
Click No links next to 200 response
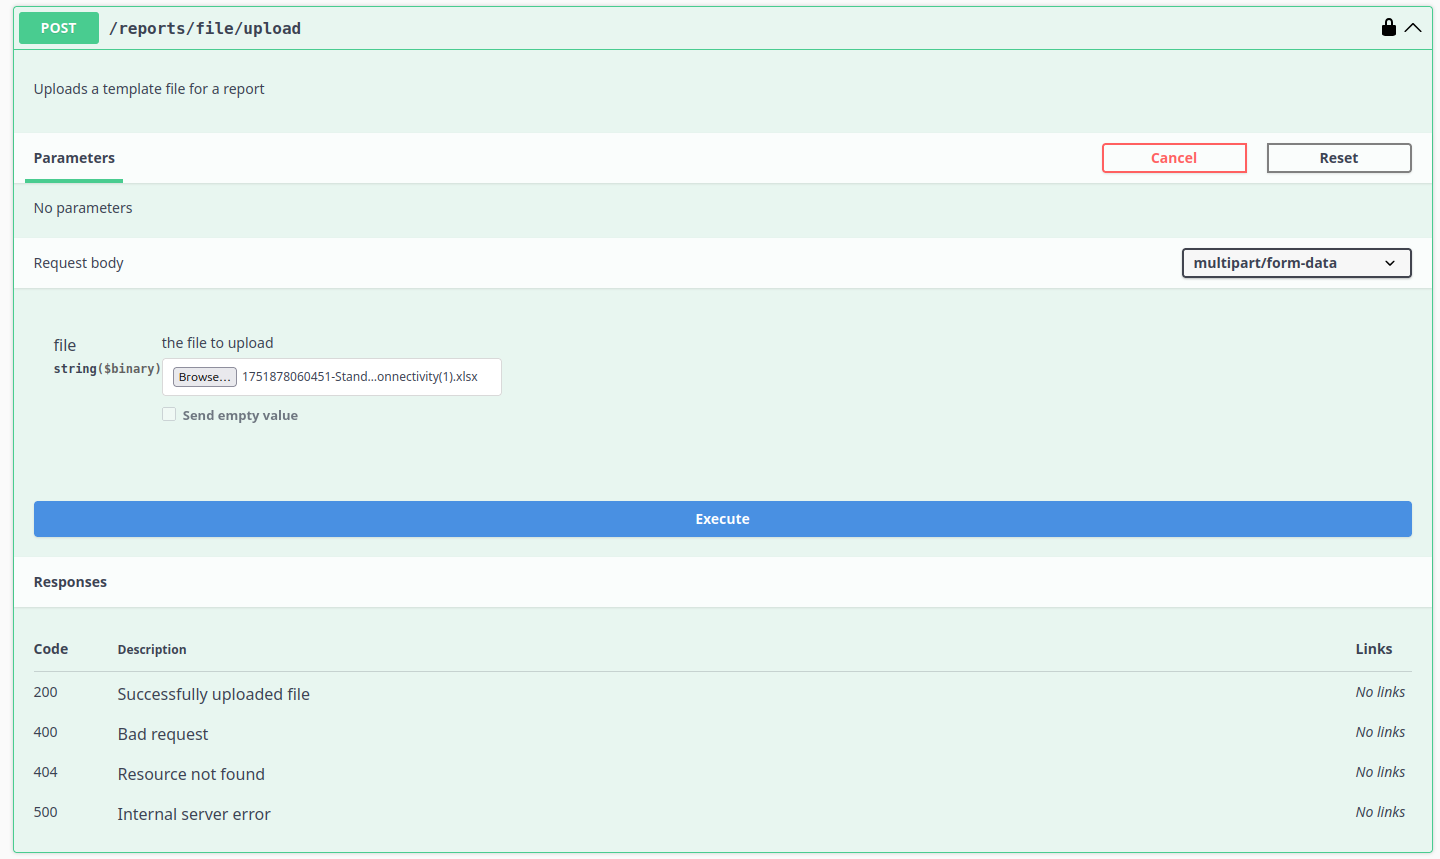click(1380, 691)
